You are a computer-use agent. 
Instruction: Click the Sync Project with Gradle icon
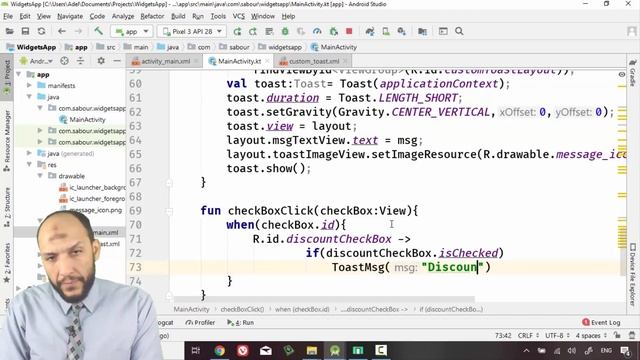tap(370, 31)
